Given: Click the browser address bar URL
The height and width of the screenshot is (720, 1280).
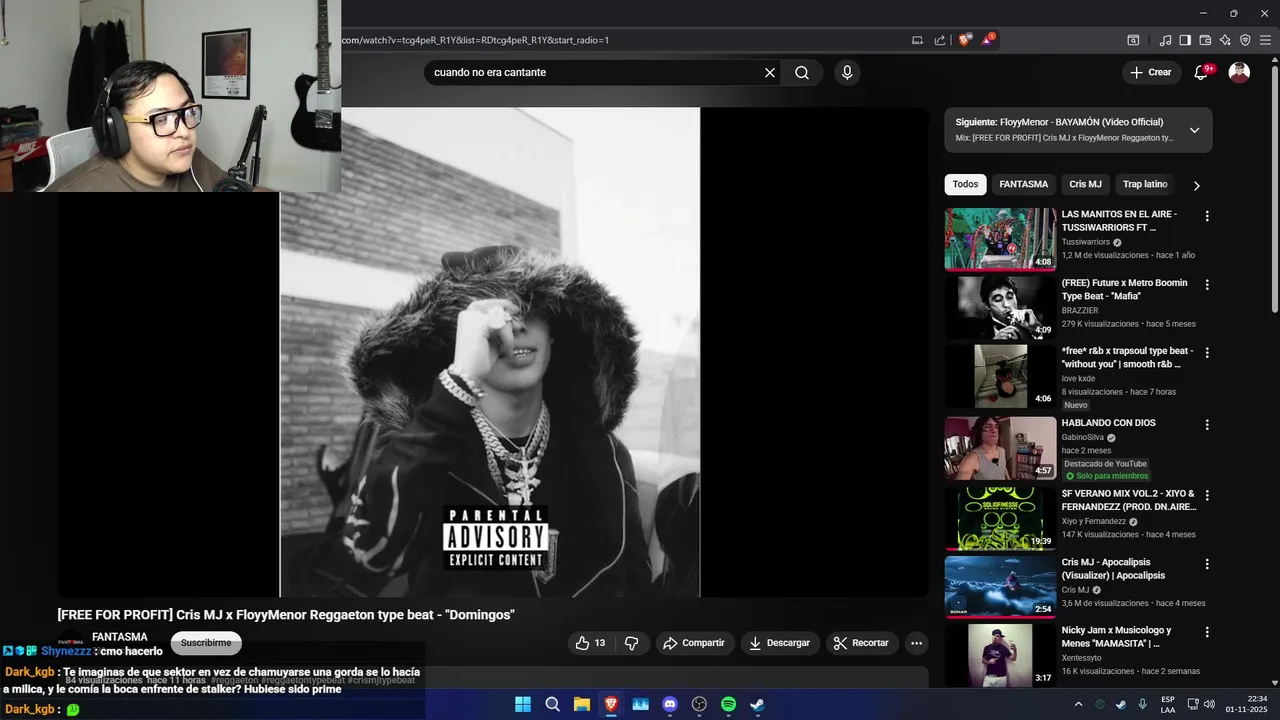Looking at the screenshot, I should click(x=475, y=40).
